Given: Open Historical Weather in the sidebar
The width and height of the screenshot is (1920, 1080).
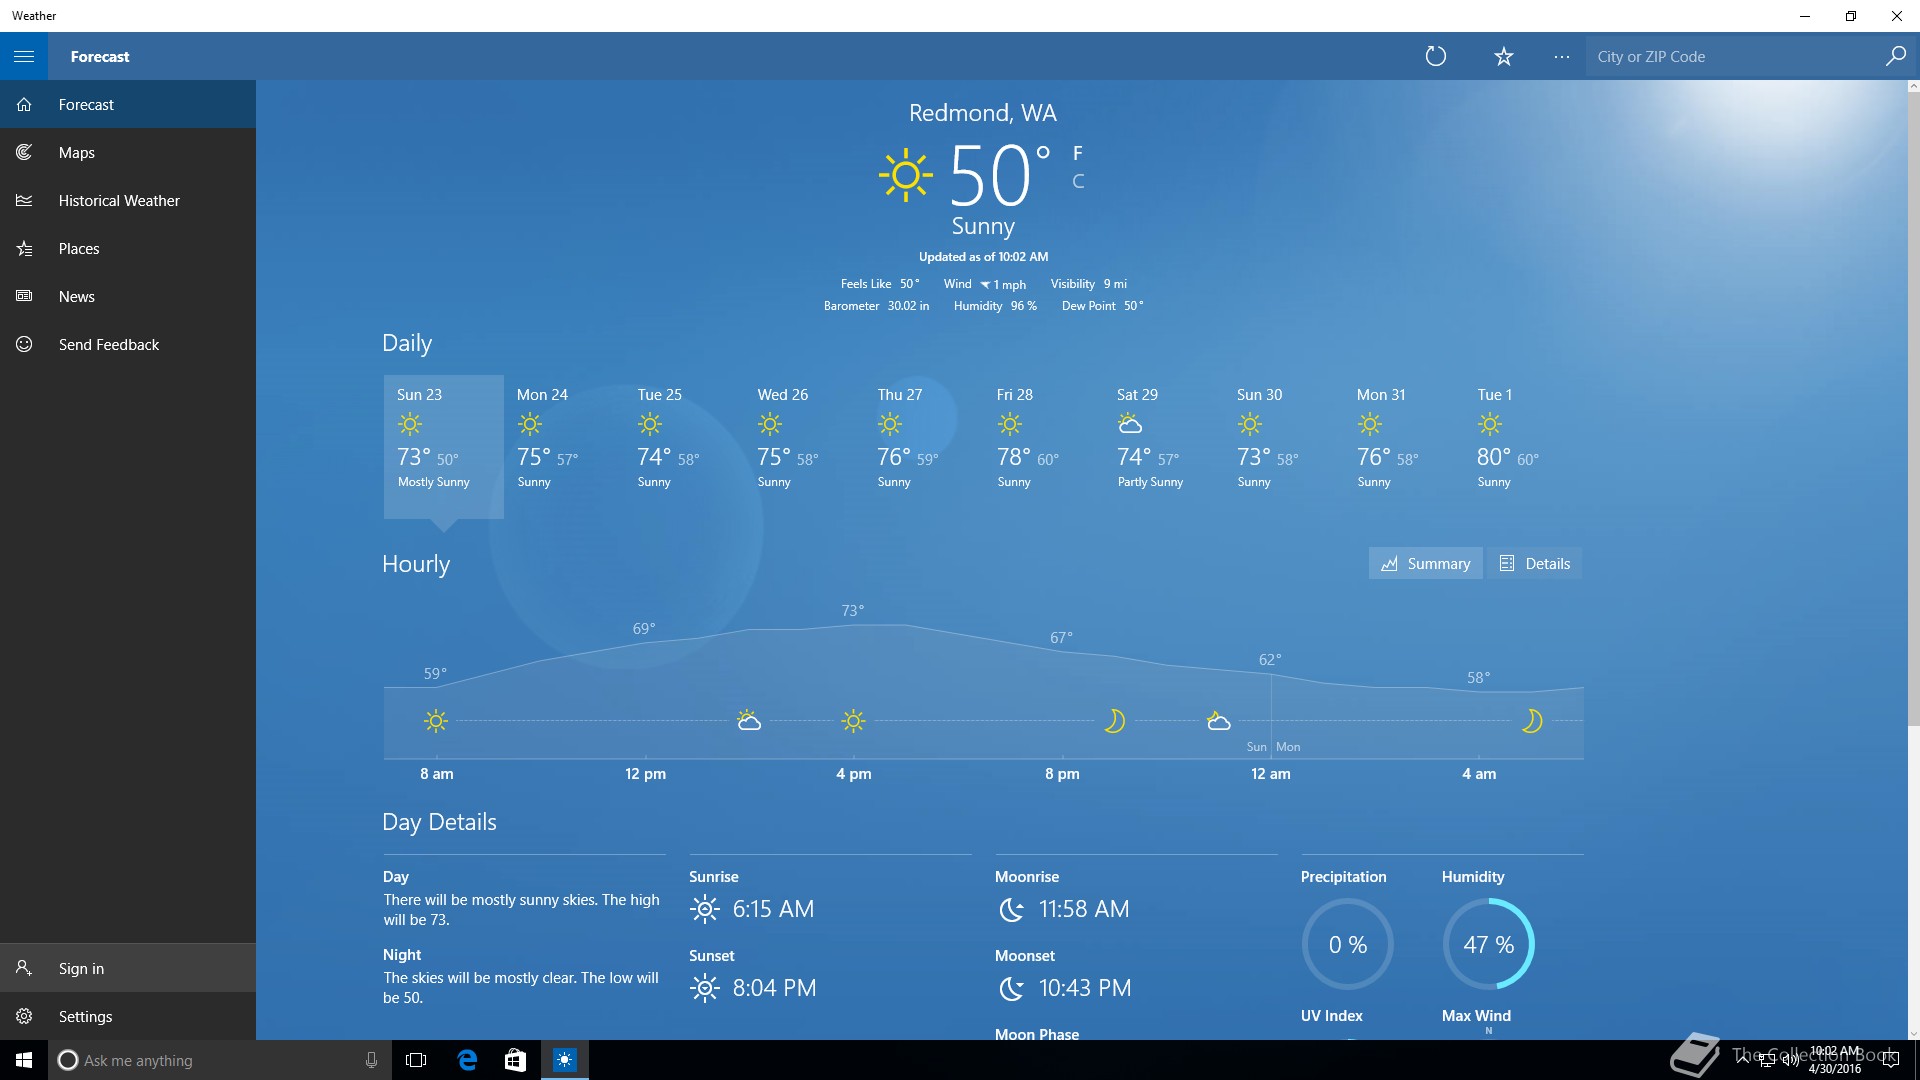Looking at the screenshot, I should pos(128,200).
